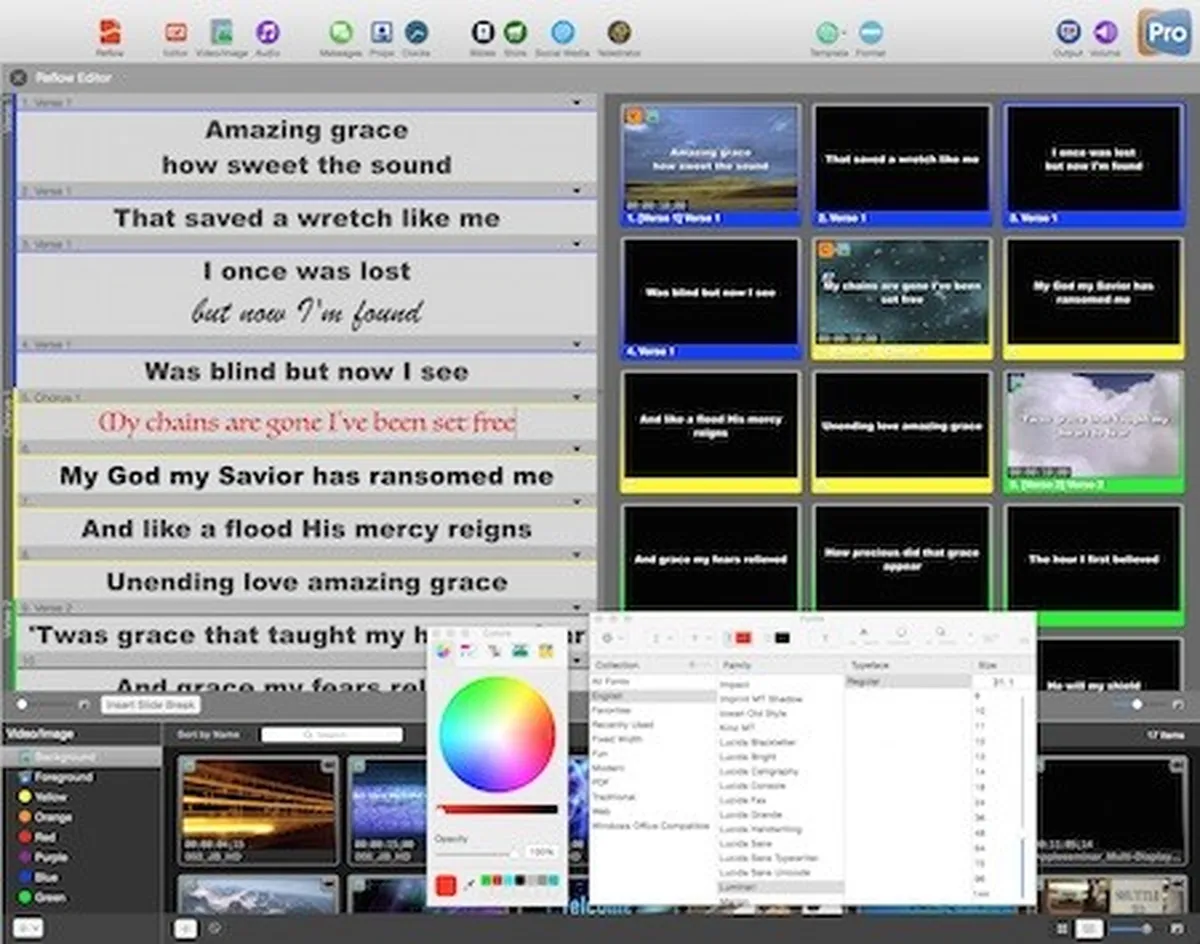
Task: Open the Store toolbar icon
Action: pyautogui.click(x=515, y=33)
